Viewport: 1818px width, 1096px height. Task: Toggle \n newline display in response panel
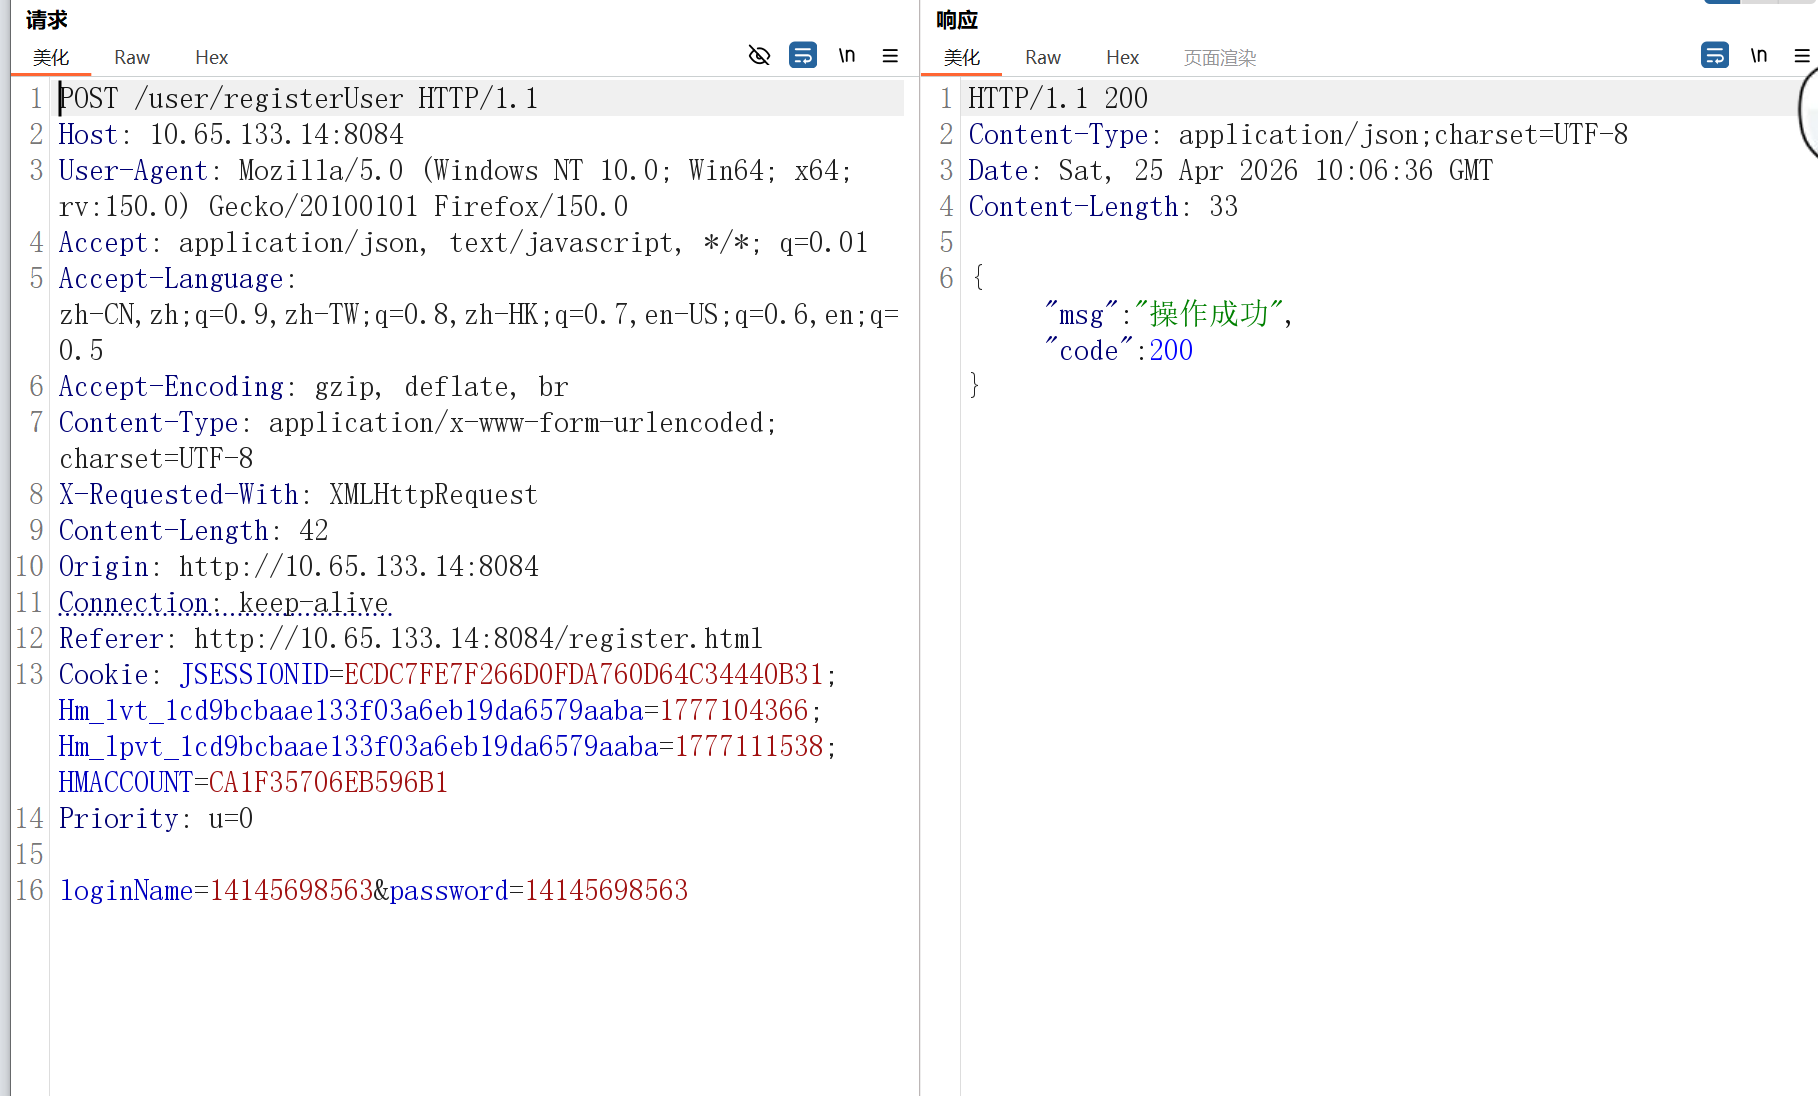(x=1759, y=56)
